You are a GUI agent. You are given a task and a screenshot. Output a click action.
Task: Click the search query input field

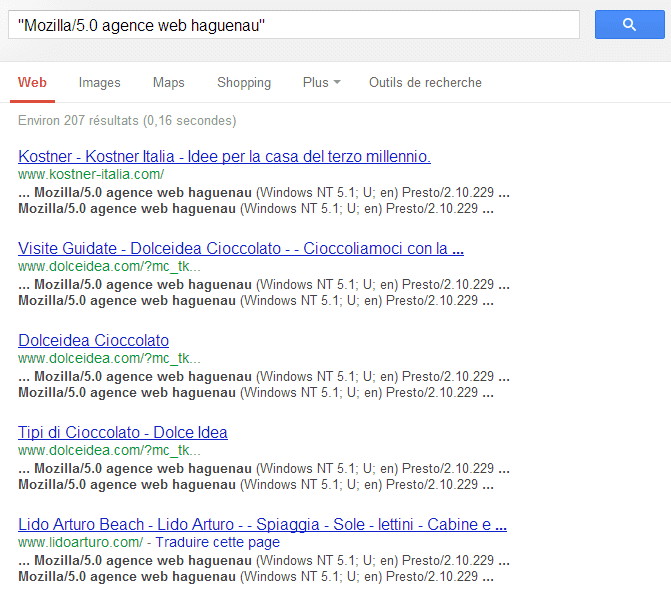(294, 25)
